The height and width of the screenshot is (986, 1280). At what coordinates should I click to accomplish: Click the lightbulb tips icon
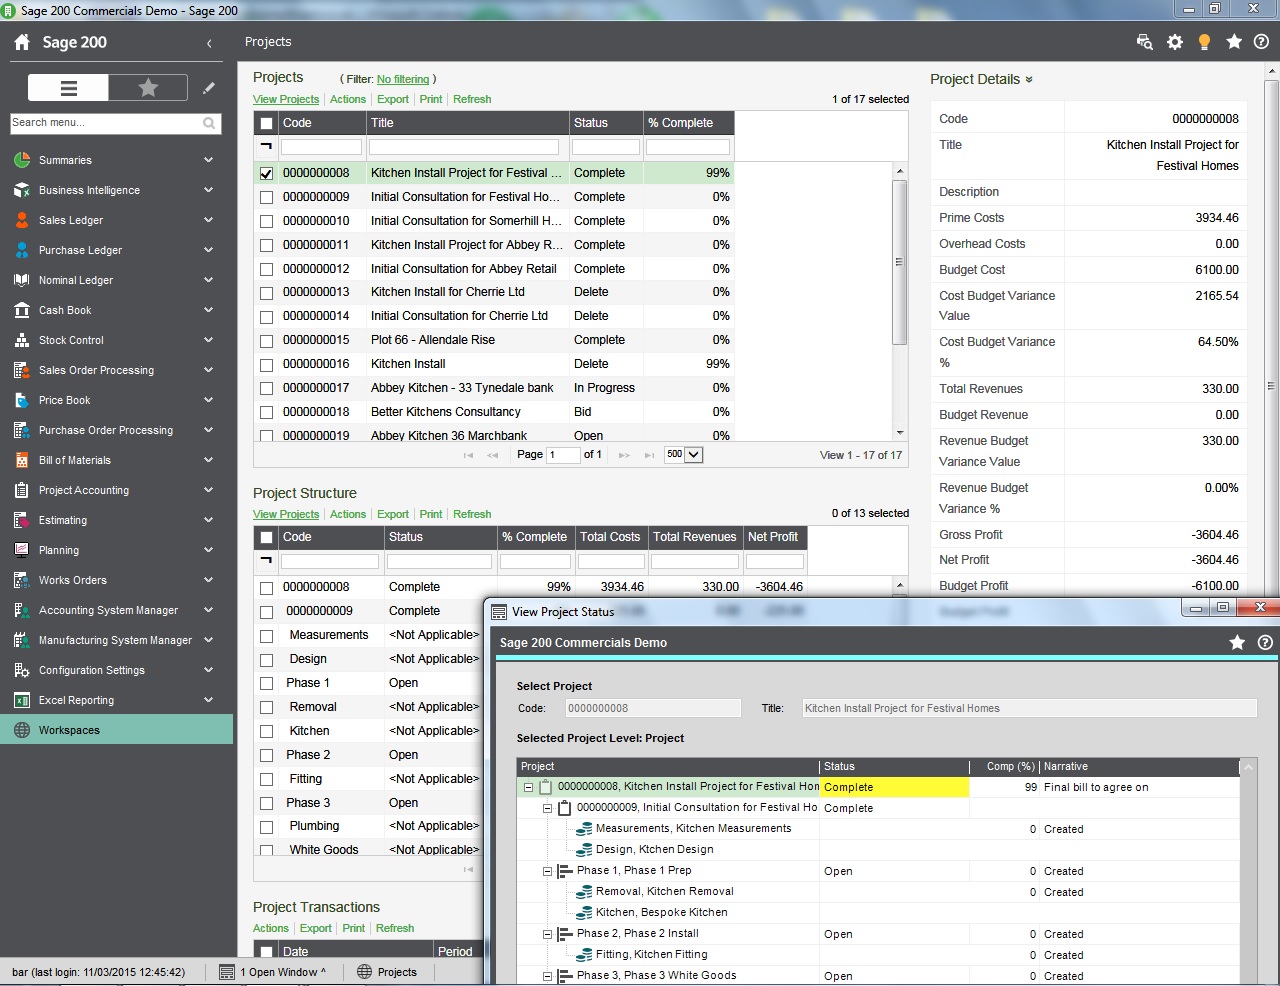1204,42
